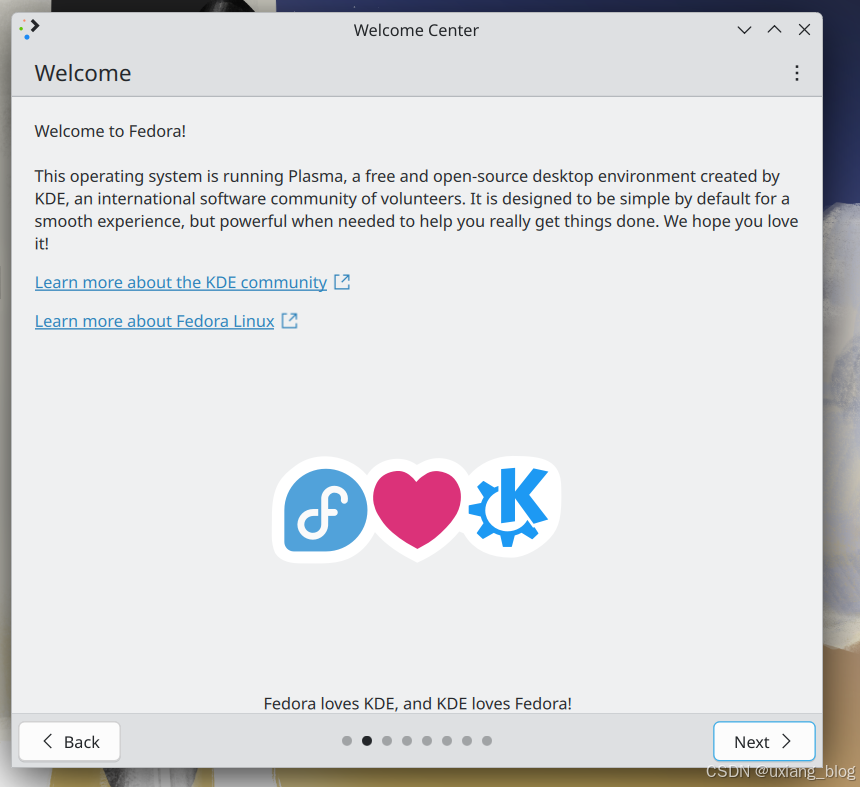Click the "Fedora loves KDE, and KDE loves Fedora!" caption
The image size is (860, 787).
[x=417, y=704]
